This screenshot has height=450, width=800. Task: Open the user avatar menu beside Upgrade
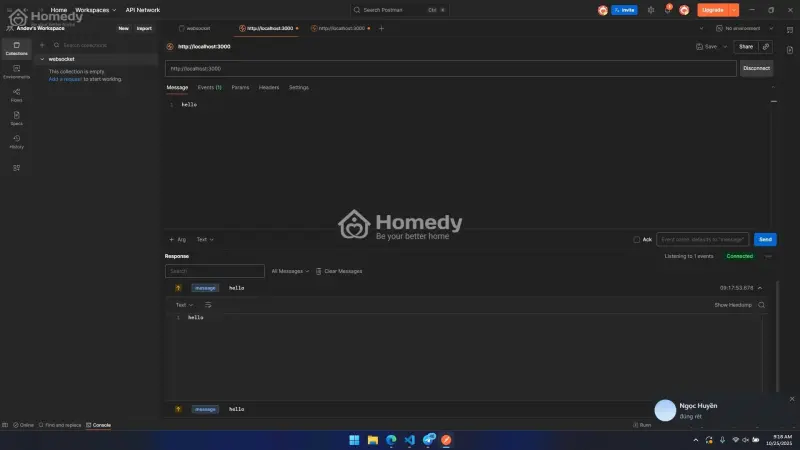point(684,10)
